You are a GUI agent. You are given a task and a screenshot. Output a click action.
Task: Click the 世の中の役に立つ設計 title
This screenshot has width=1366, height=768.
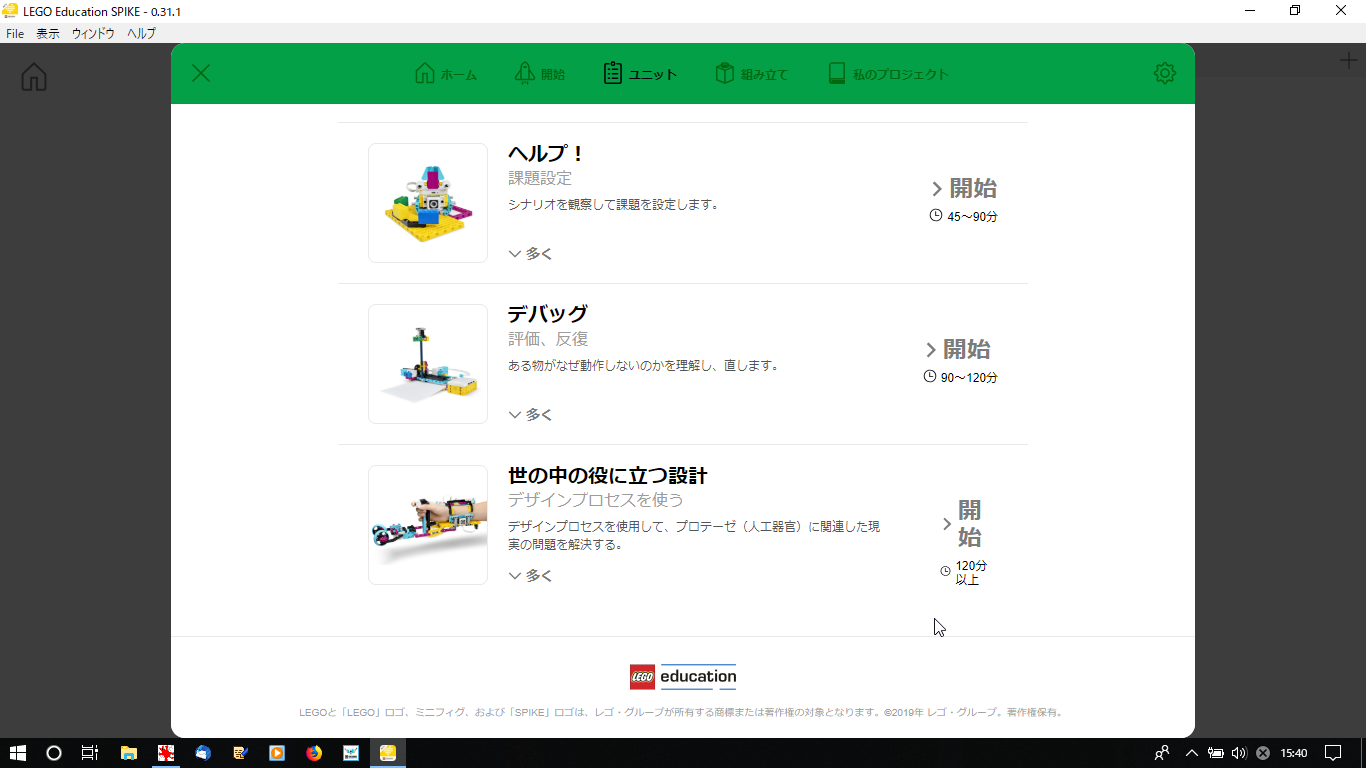point(608,475)
